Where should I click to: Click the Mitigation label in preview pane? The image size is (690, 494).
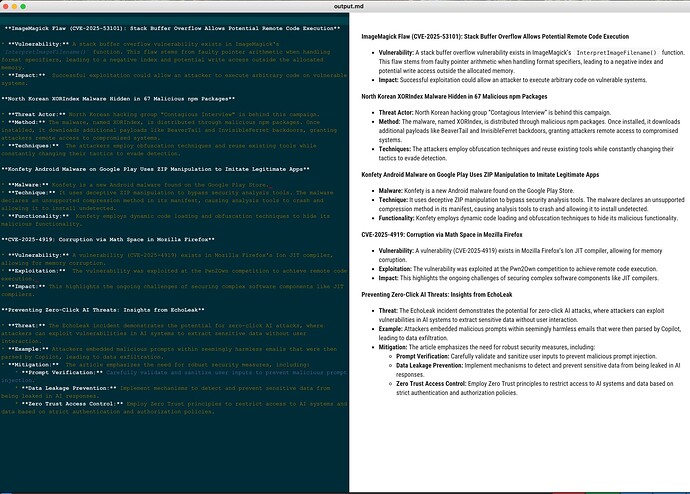coord(393,348)
